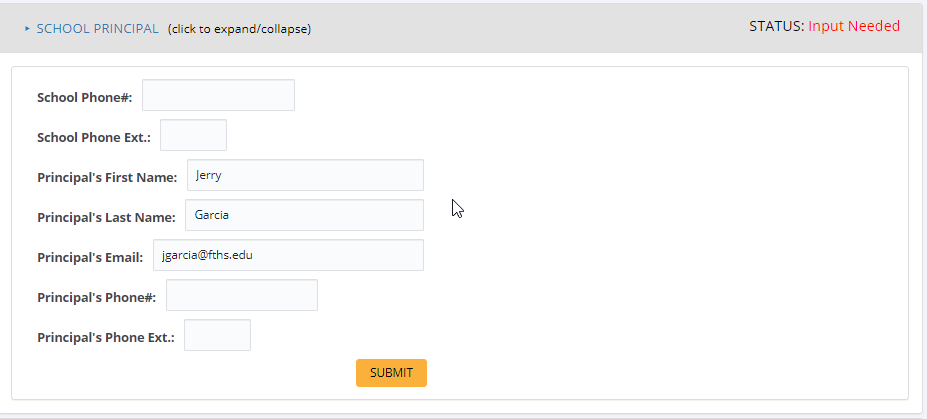Image resolution: width=927 pixels, height=419 pixels.
Task: Click the last name field containing Garcia
Action: [303, 216]
